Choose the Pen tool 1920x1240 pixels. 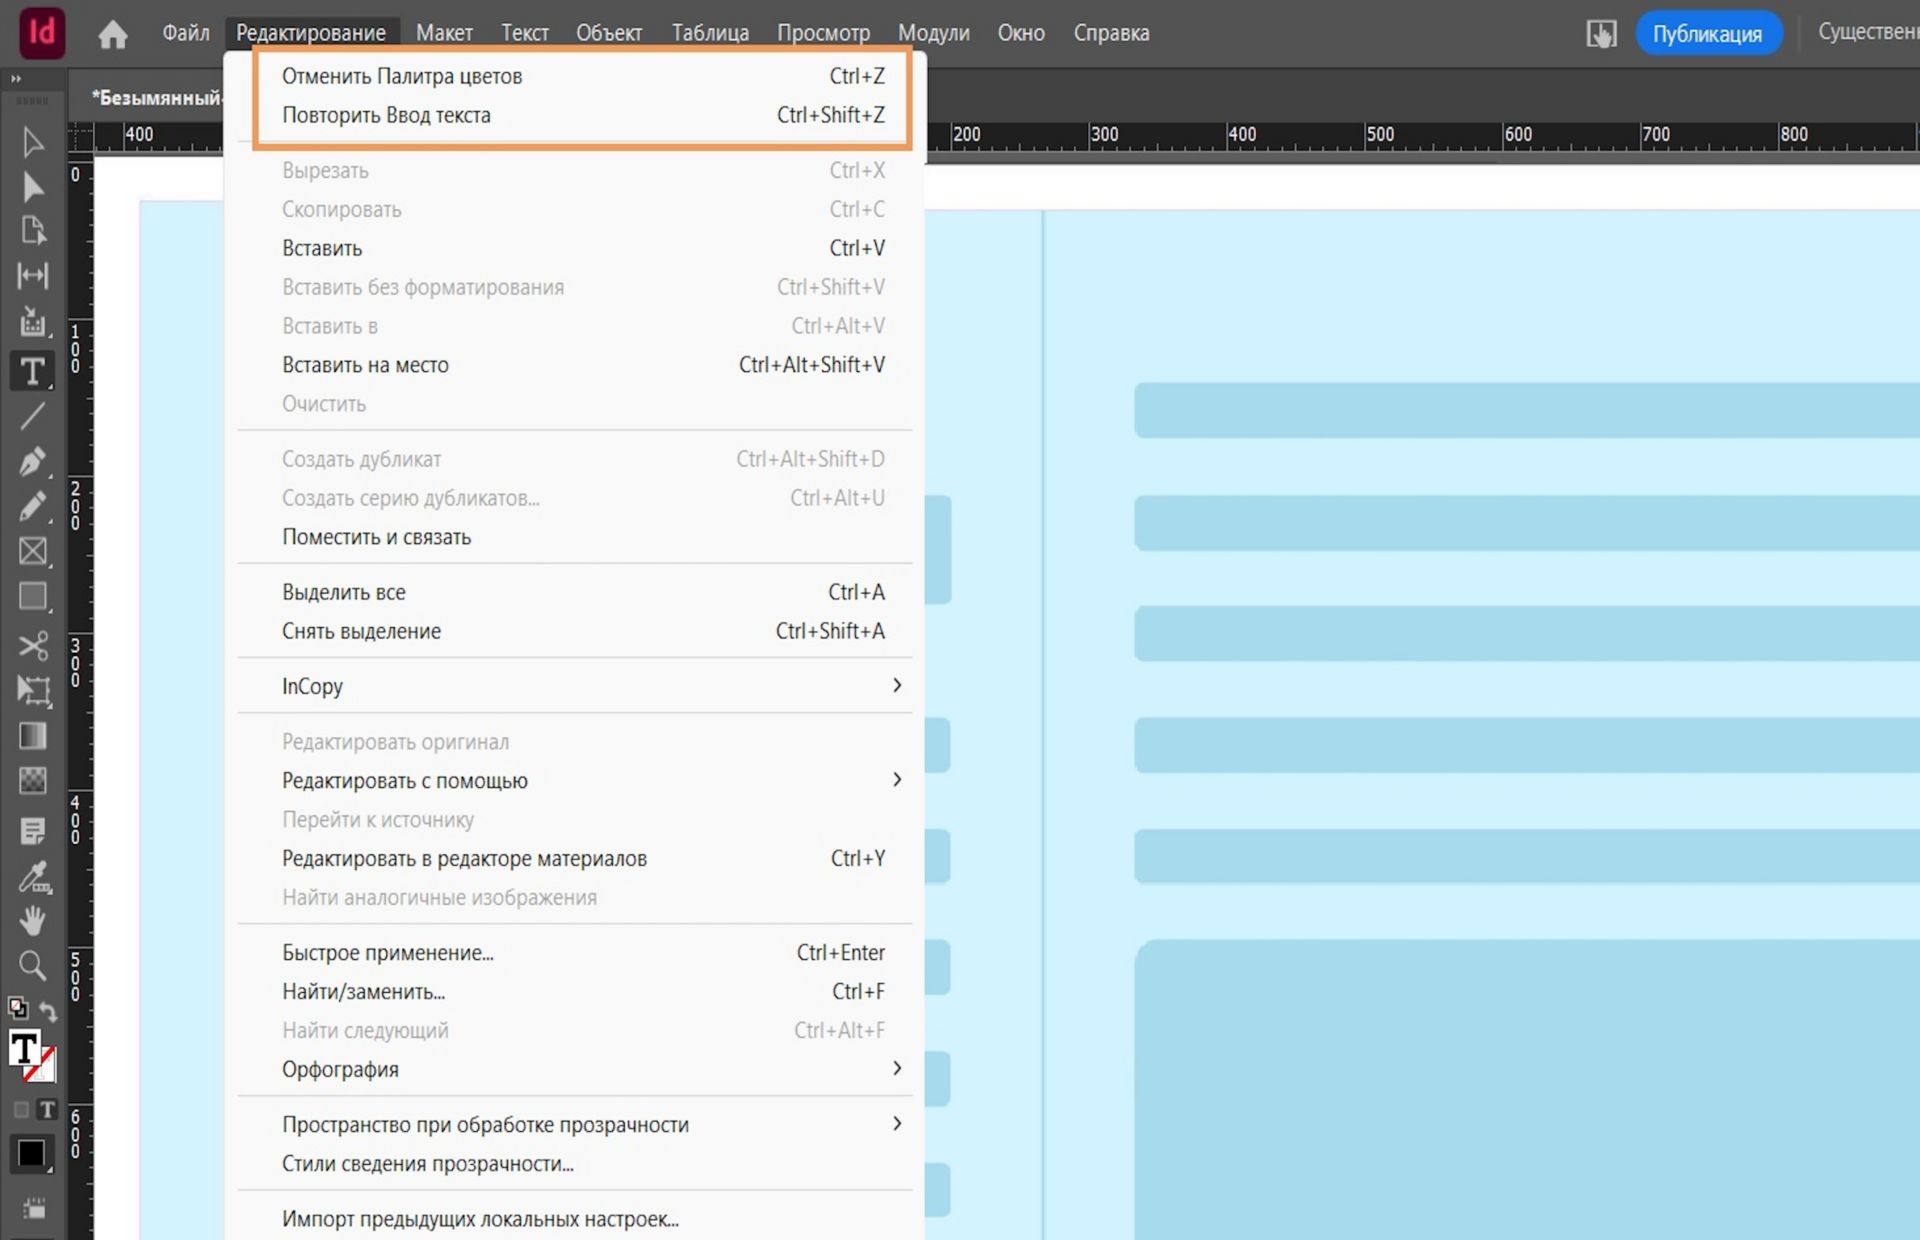pos(32,462)
